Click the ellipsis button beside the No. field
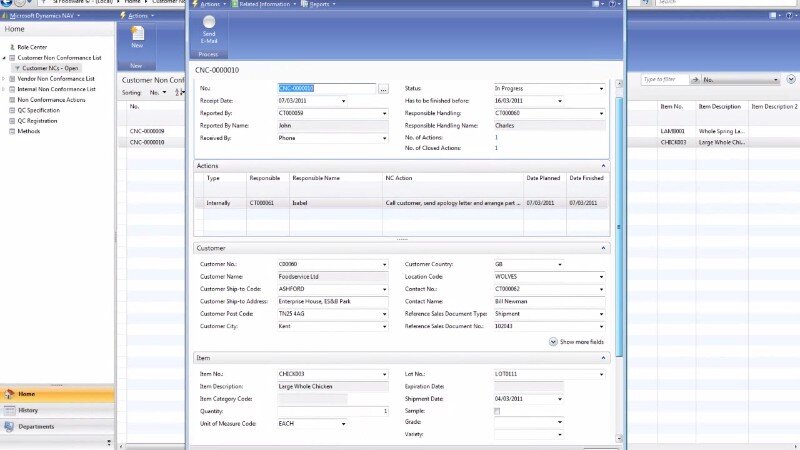Screen dimensions: 800x450 [382, 89]
